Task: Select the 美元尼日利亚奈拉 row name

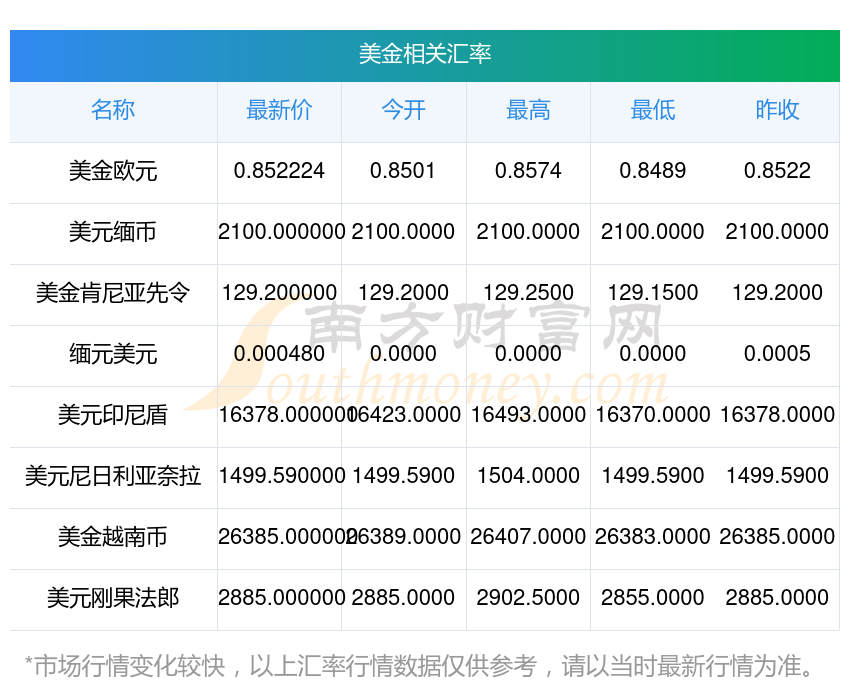Action: click(113, 476)
